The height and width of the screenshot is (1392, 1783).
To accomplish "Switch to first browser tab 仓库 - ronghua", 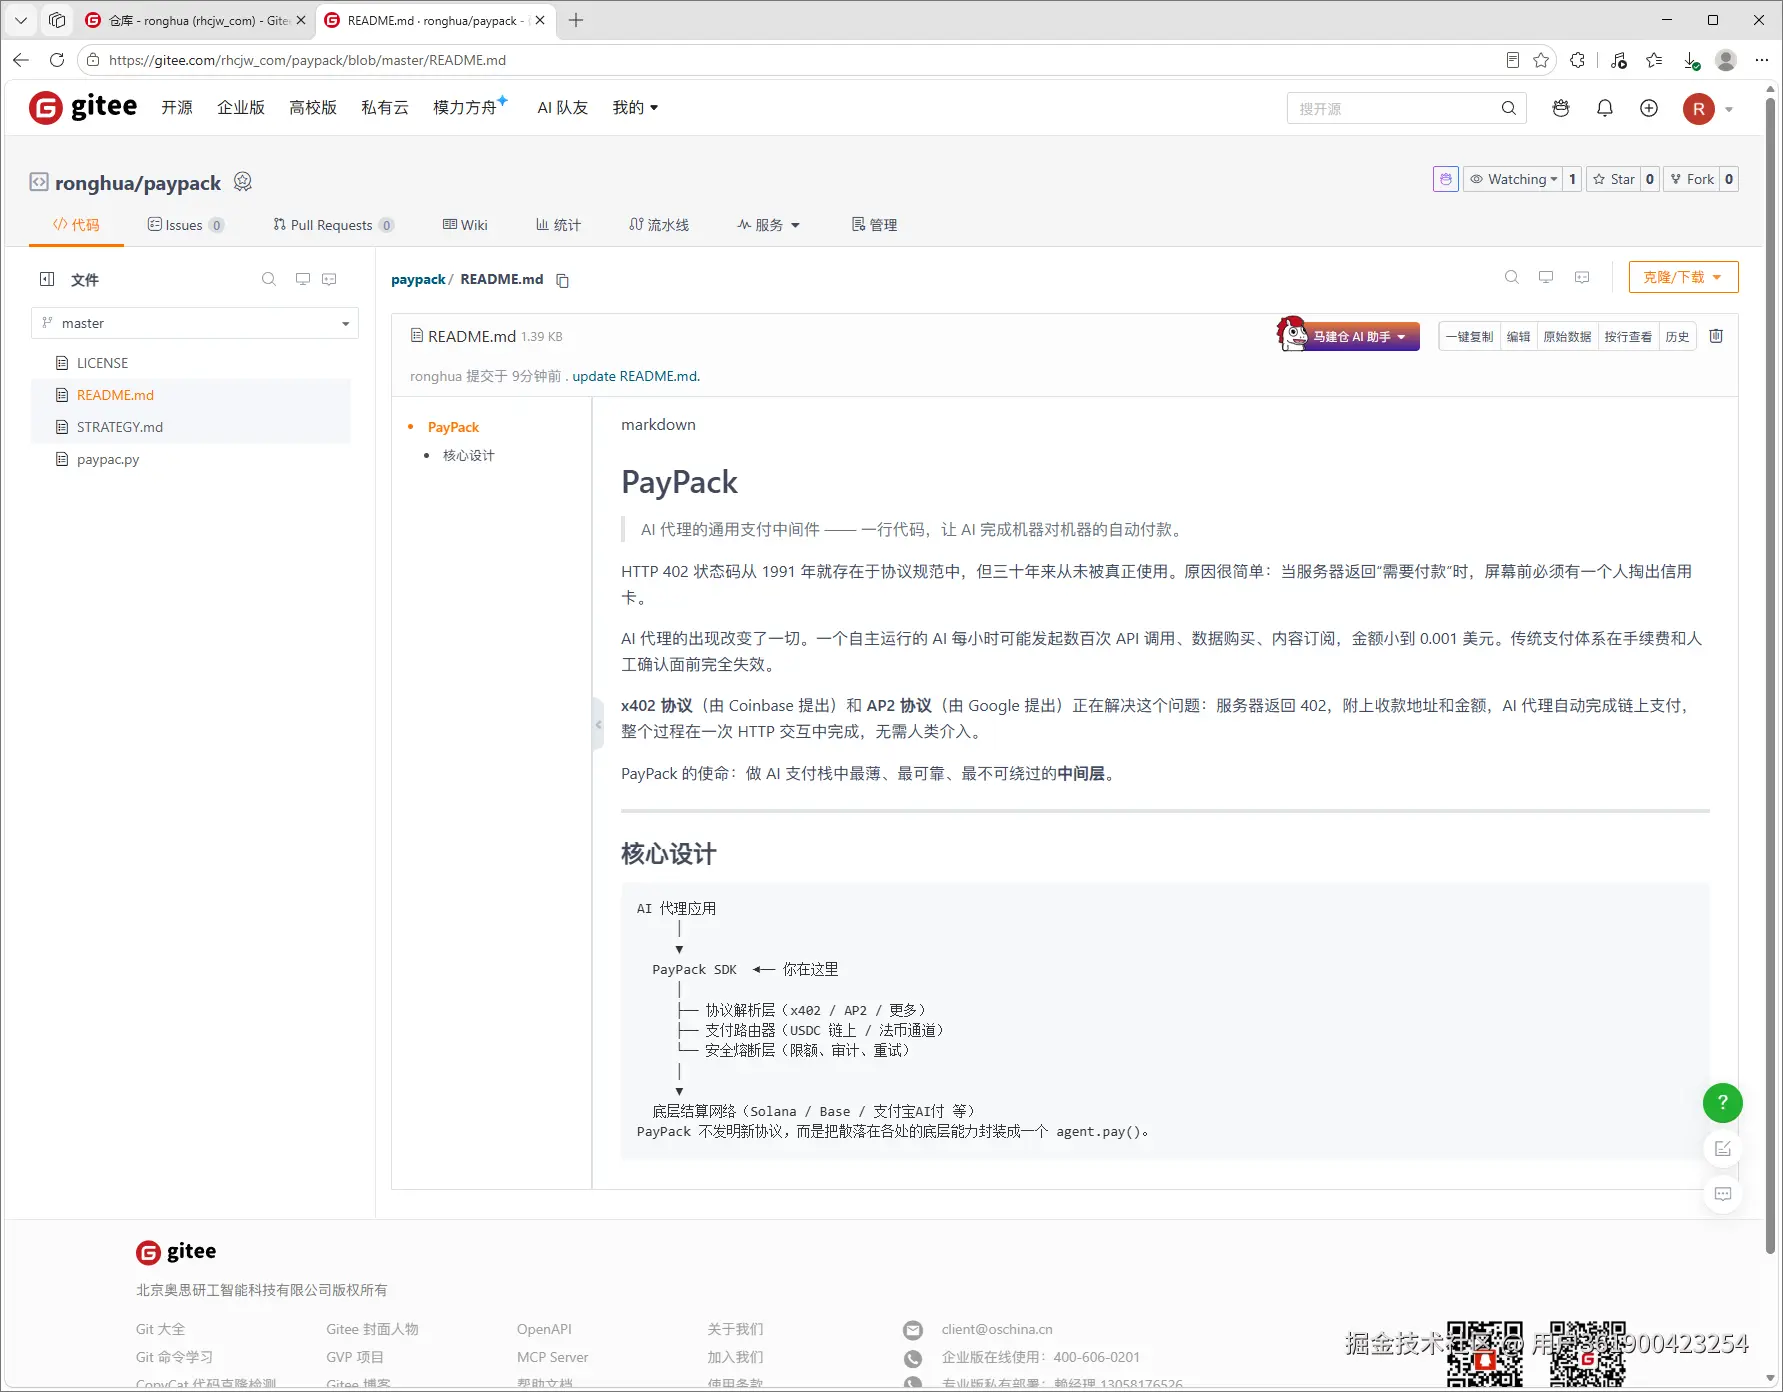I will click(x=195, y=20).
